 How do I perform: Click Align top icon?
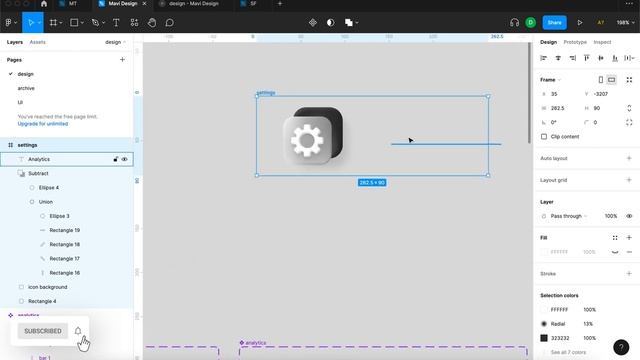[587, 58]
